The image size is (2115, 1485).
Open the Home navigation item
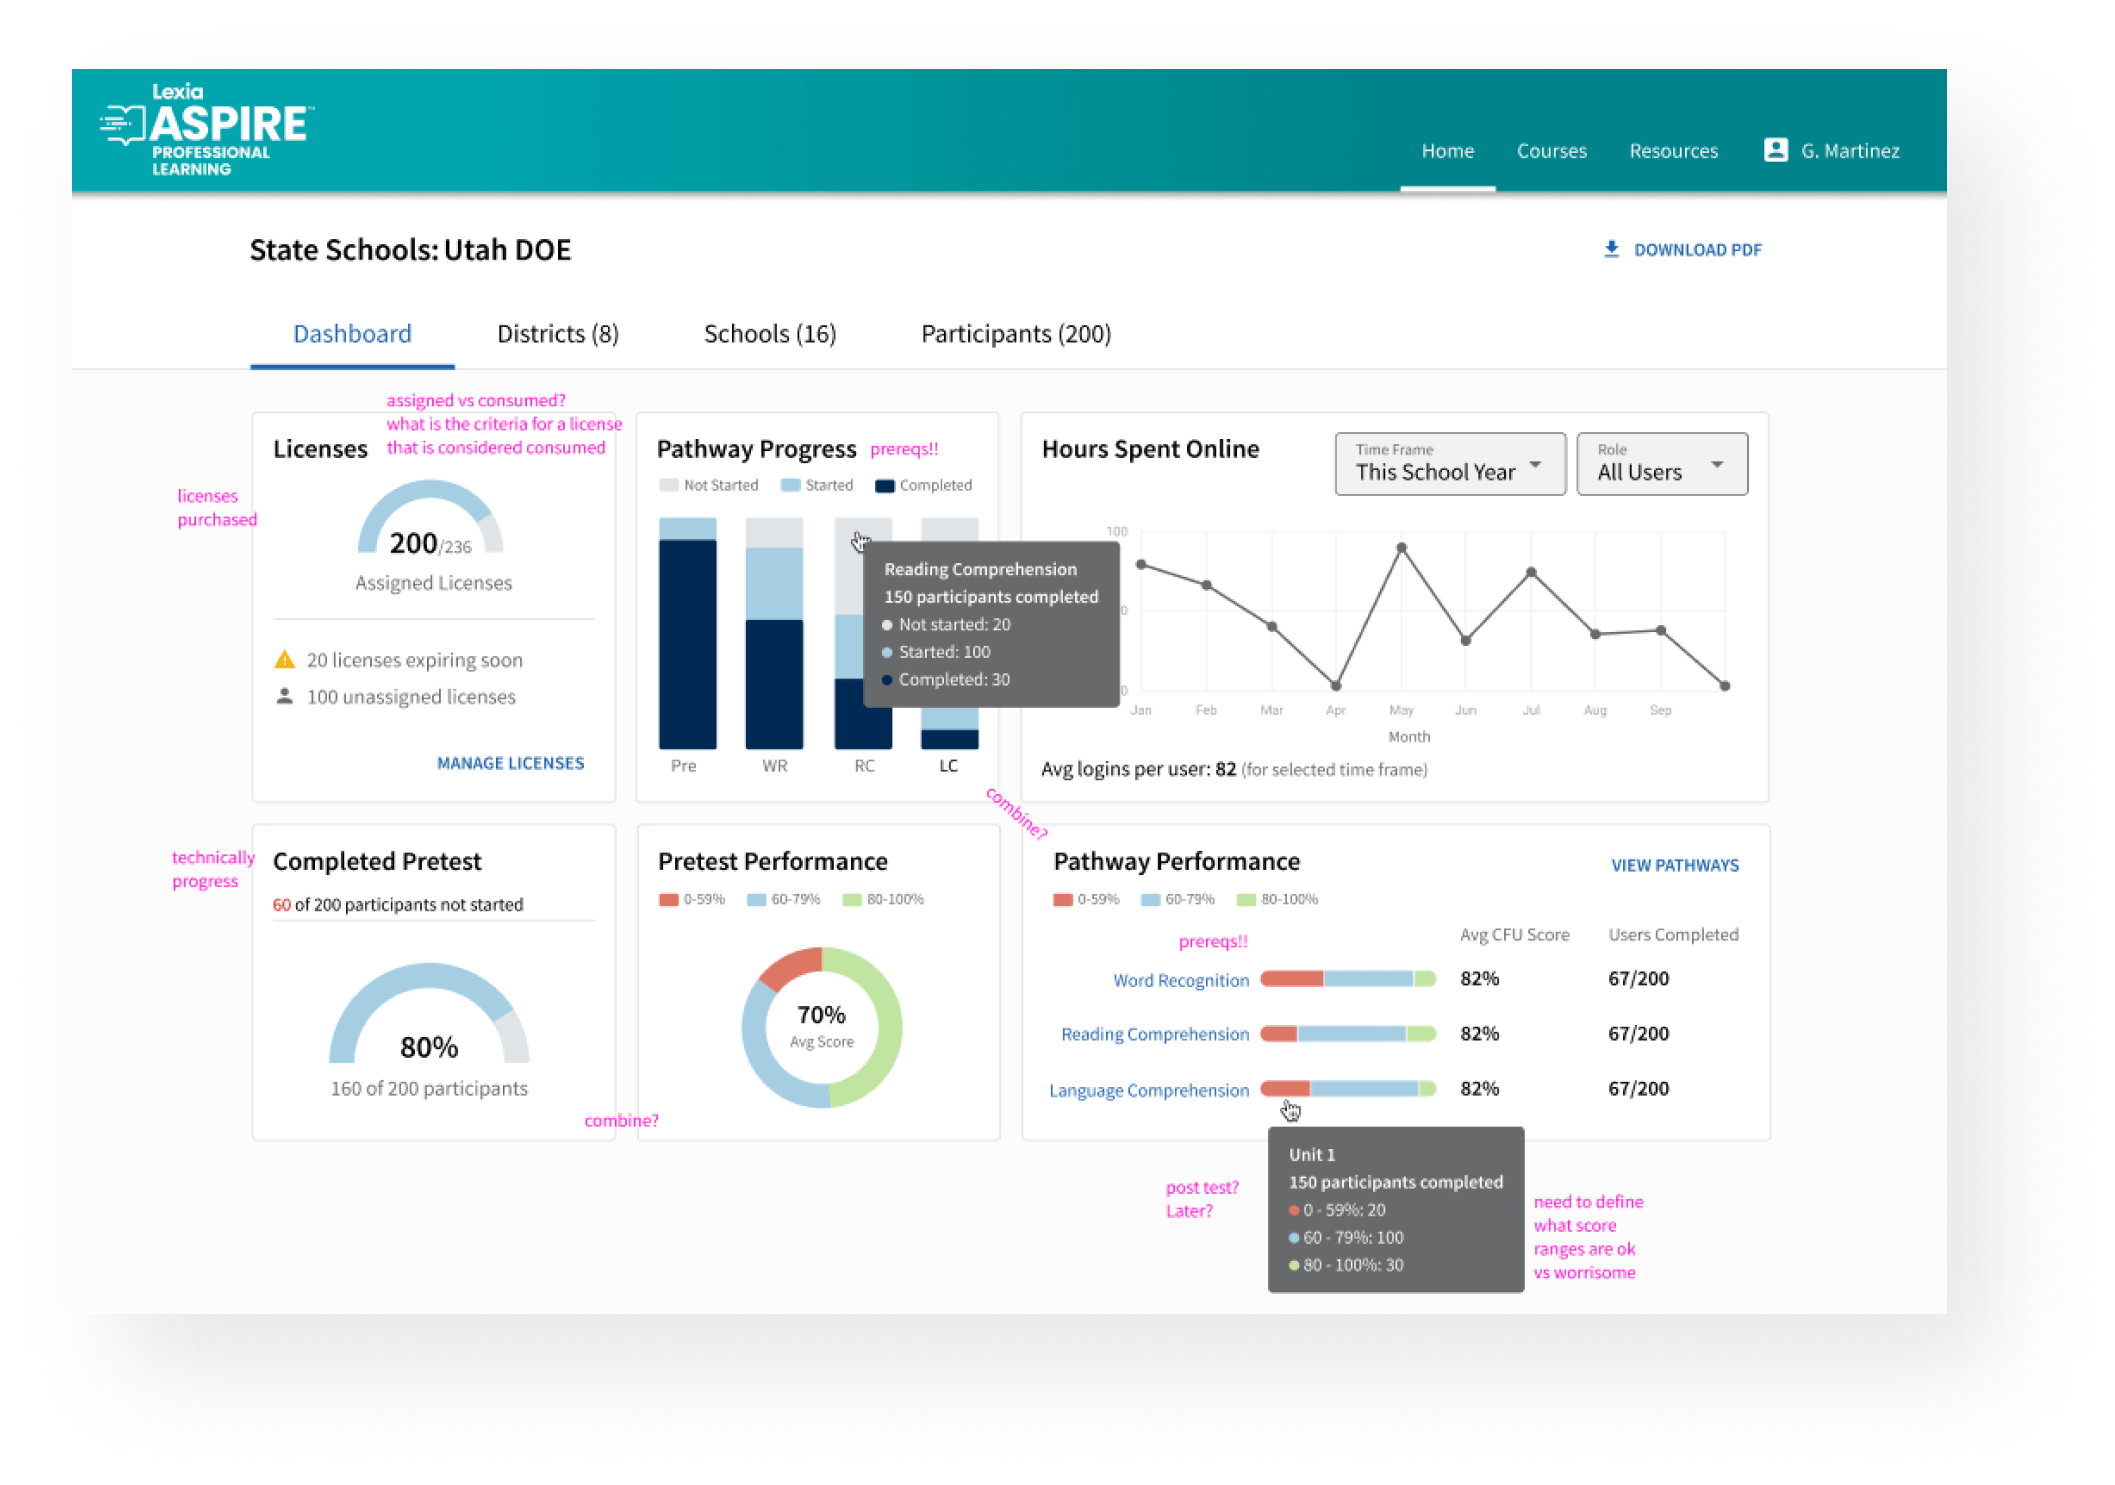1447,151
